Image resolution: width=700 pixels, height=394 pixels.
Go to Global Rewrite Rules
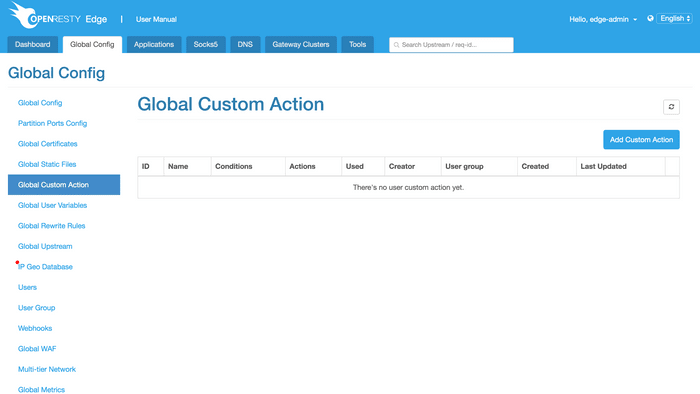[x=52, y=226]
